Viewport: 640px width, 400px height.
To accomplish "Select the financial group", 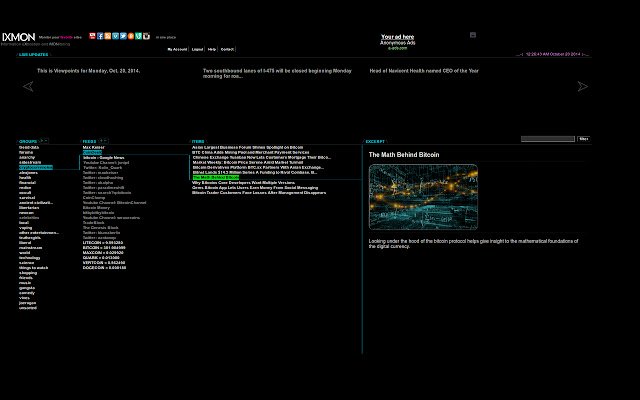I will 27,182.
